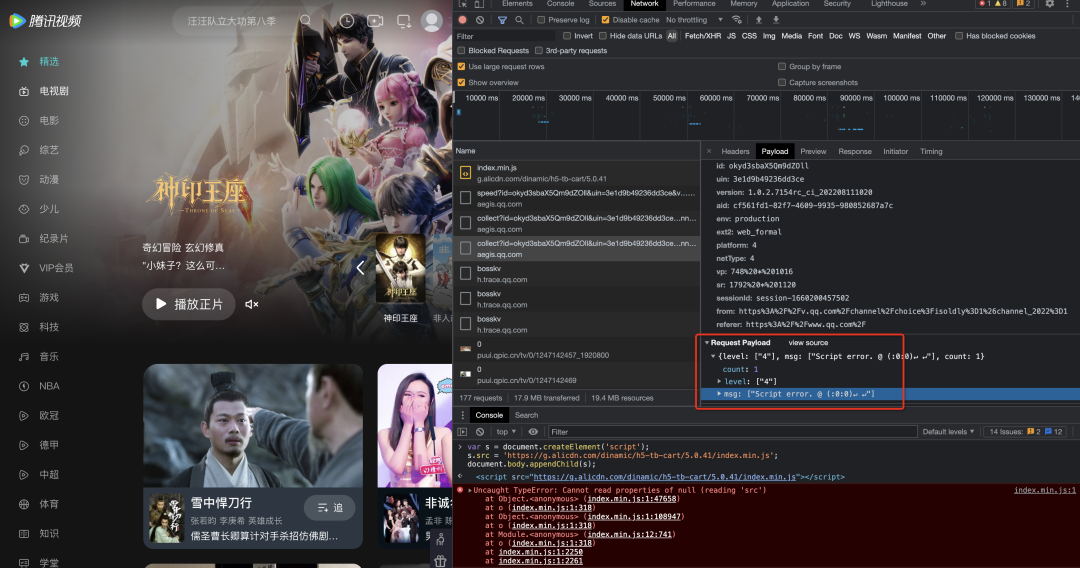Image resolution: width=1080 pixels, height=568 pixels.
Task: Open the Default levels dropdown
Action: point(948,432)
